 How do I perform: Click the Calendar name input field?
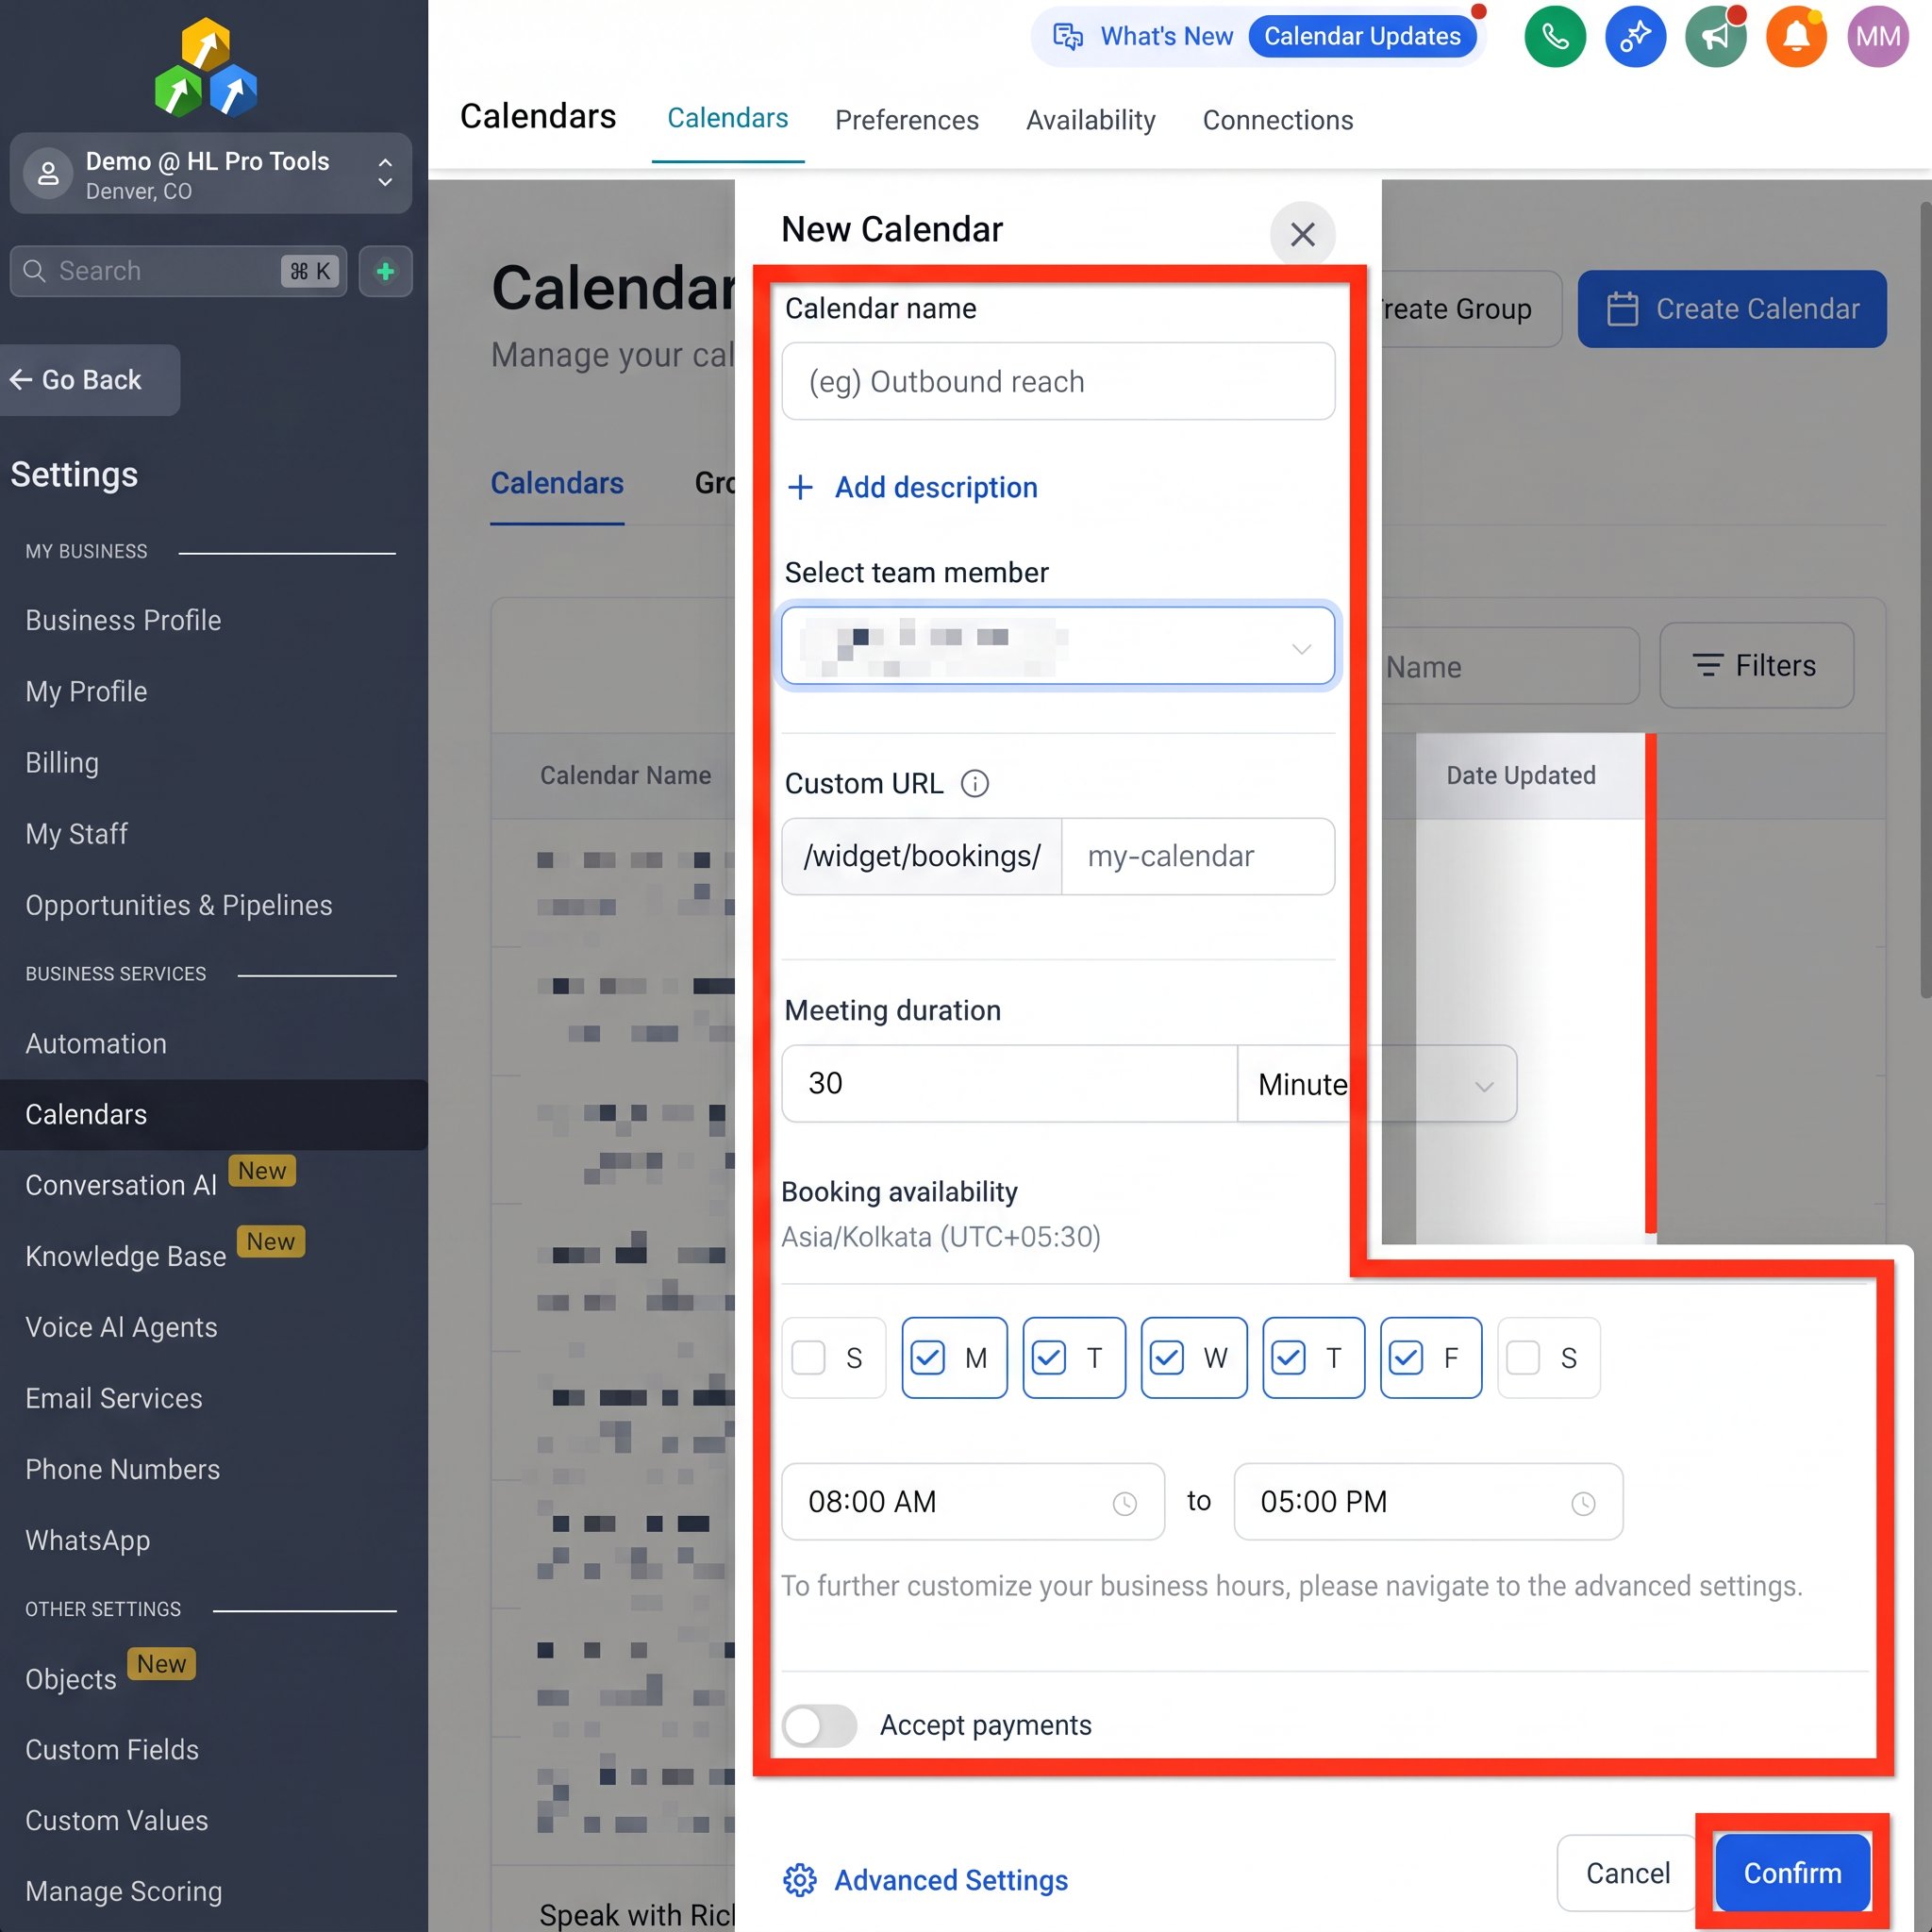[1058, 381]
